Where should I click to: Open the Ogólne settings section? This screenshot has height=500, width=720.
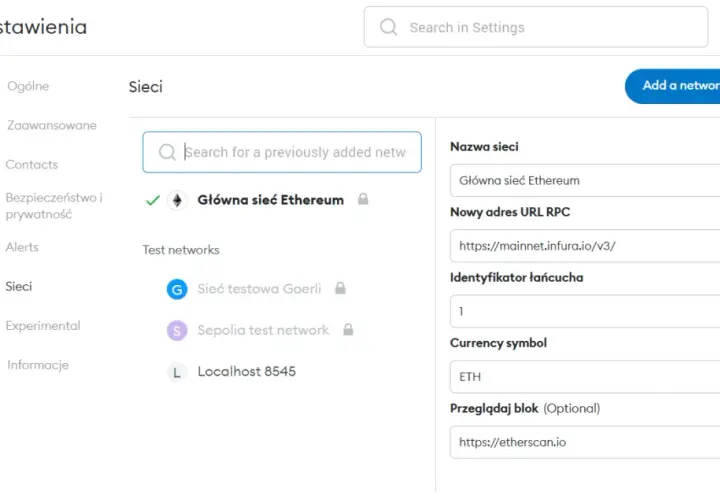tap(28, 86)
